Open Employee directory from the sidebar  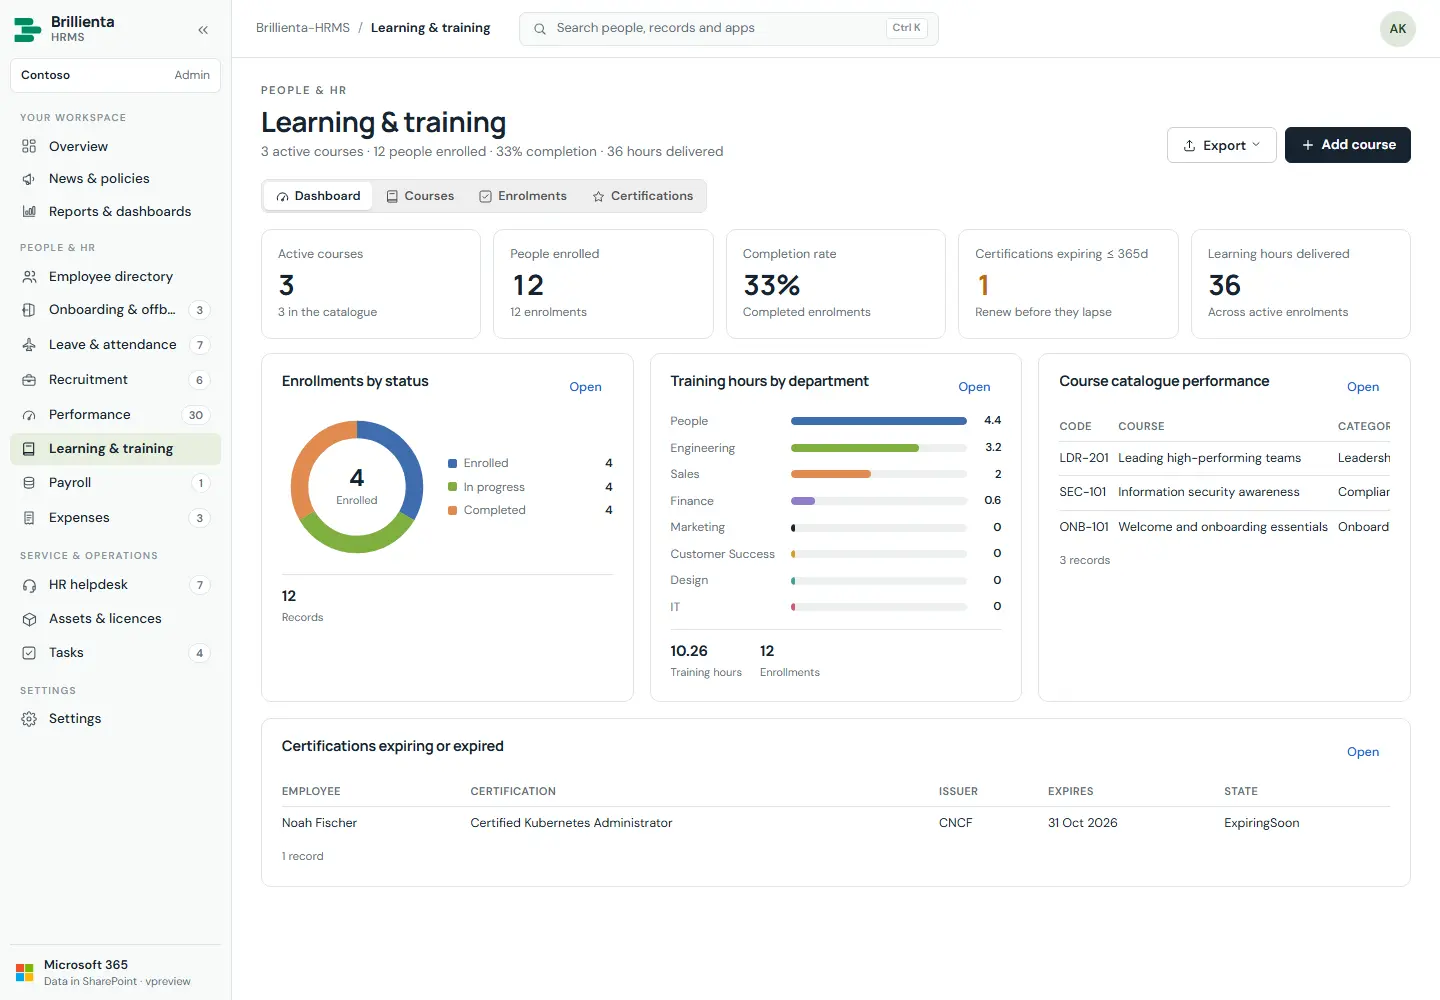115,277
